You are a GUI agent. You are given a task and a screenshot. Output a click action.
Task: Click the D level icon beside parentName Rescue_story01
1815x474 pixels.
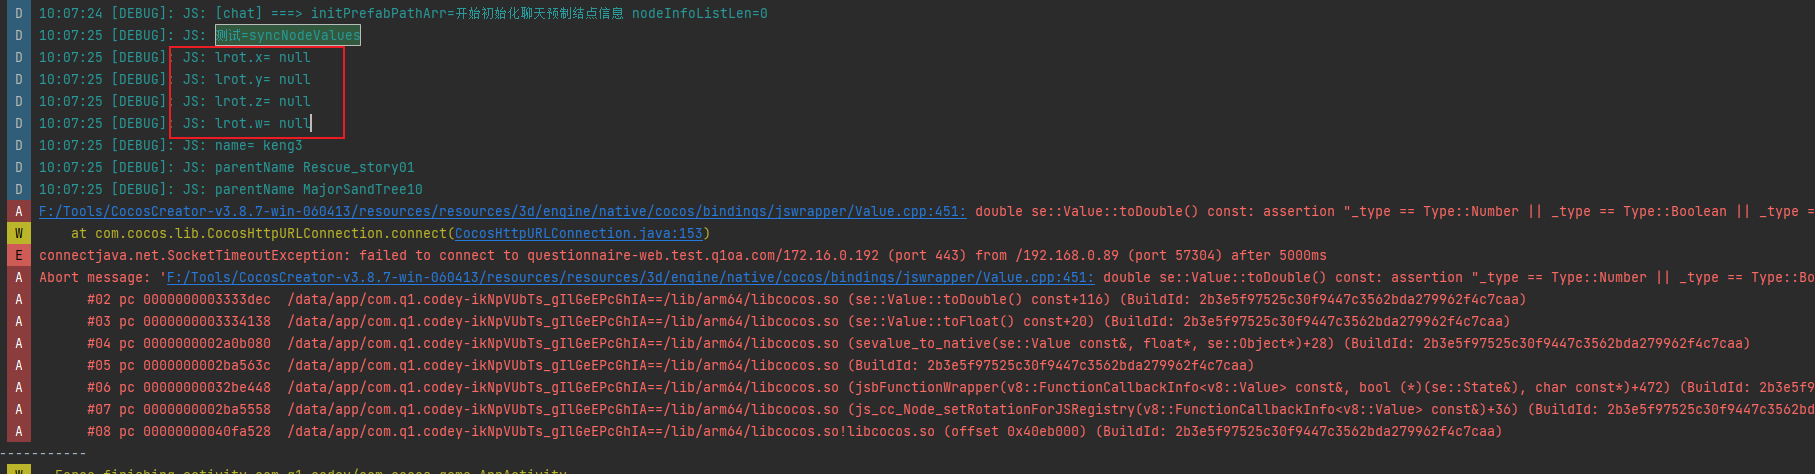pyautogui.click(x=18, y=167)
